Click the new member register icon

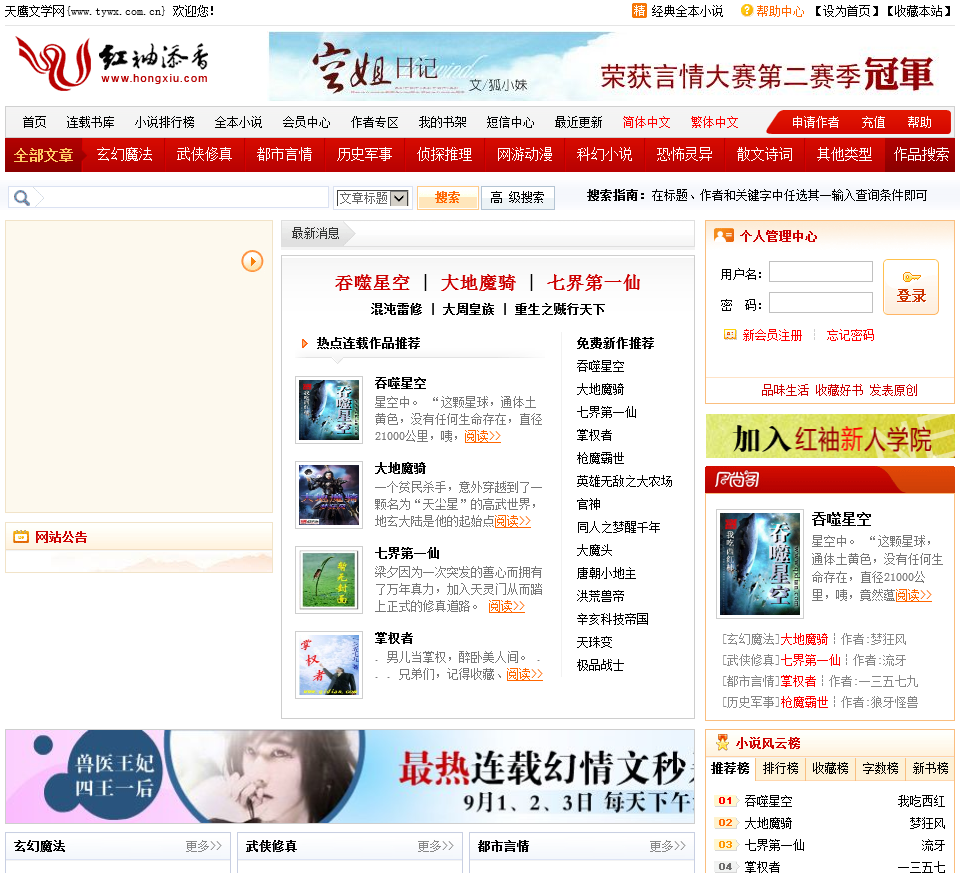(x=730, y=334)
